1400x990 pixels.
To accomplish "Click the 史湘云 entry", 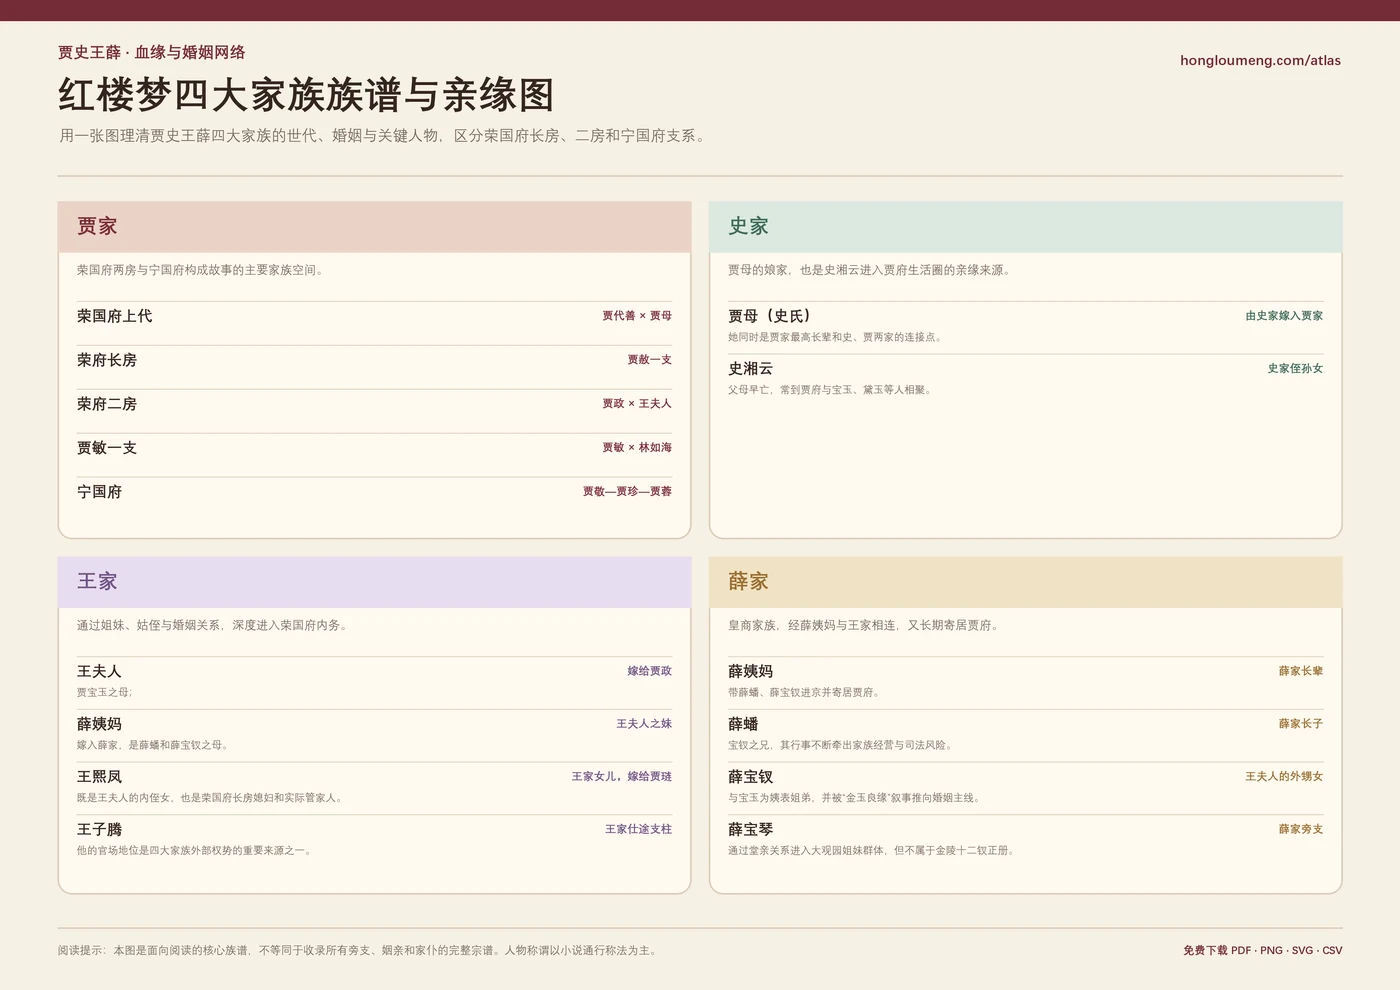I will point(750,369).
